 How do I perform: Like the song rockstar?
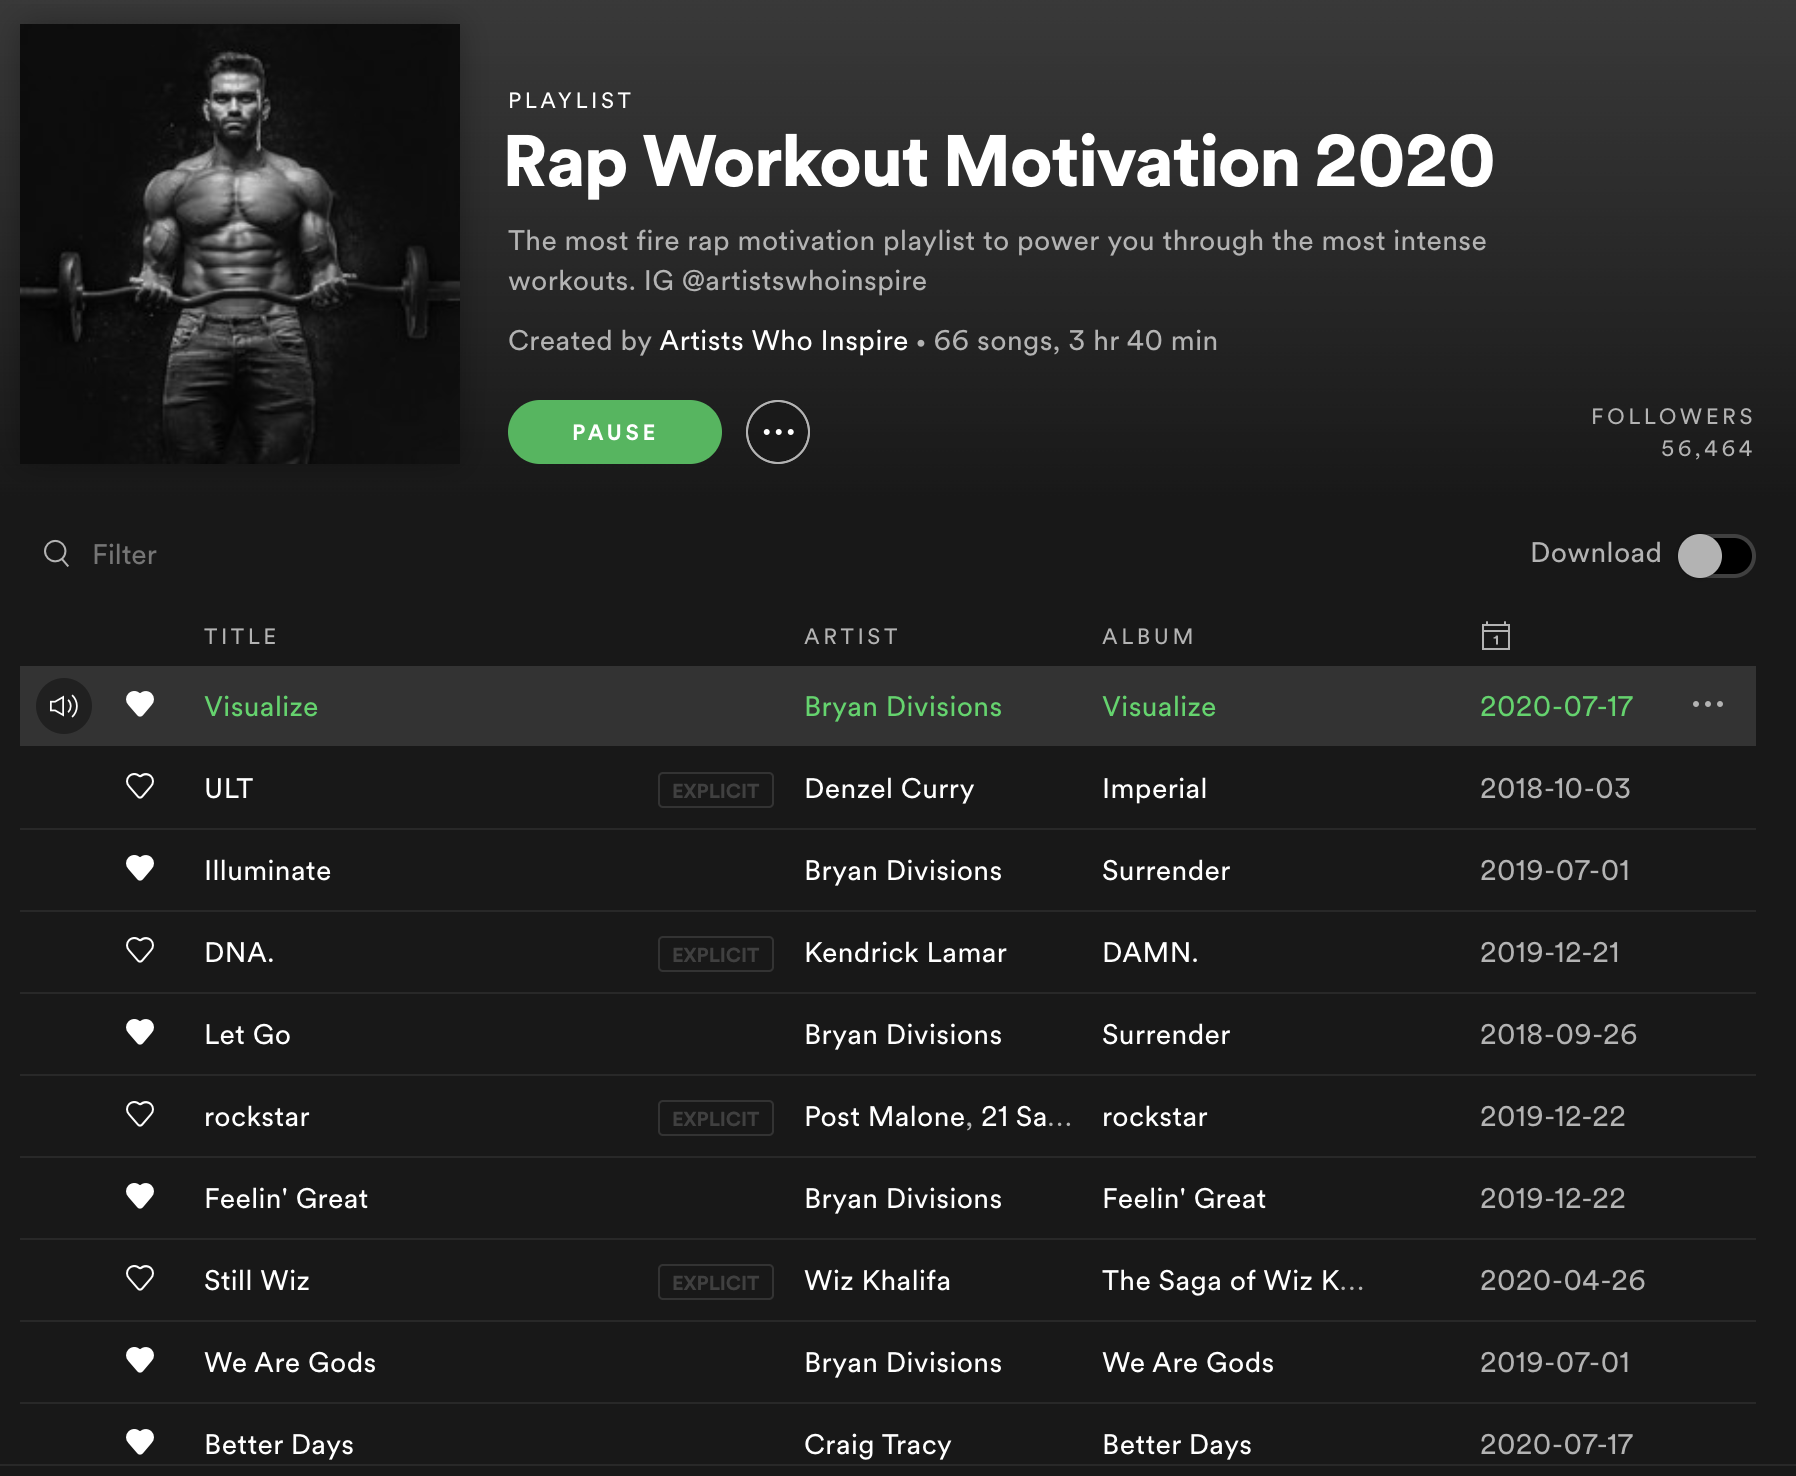(140, 1115)
